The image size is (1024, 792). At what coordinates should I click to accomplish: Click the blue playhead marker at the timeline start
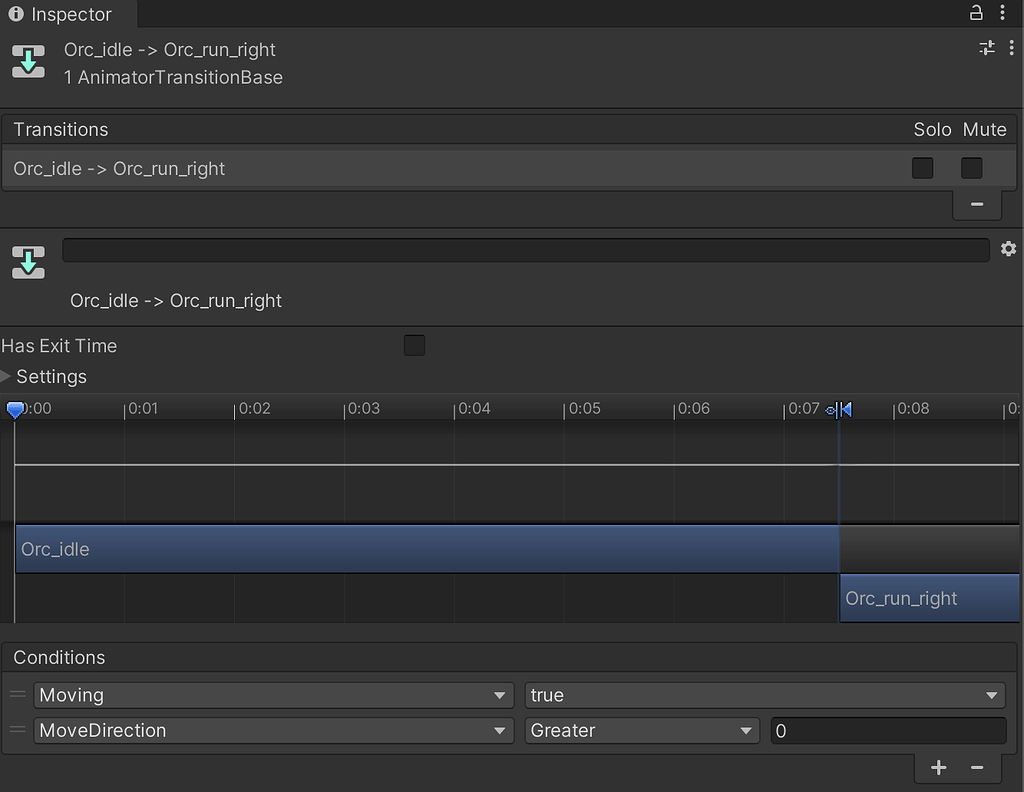(15, 409)
